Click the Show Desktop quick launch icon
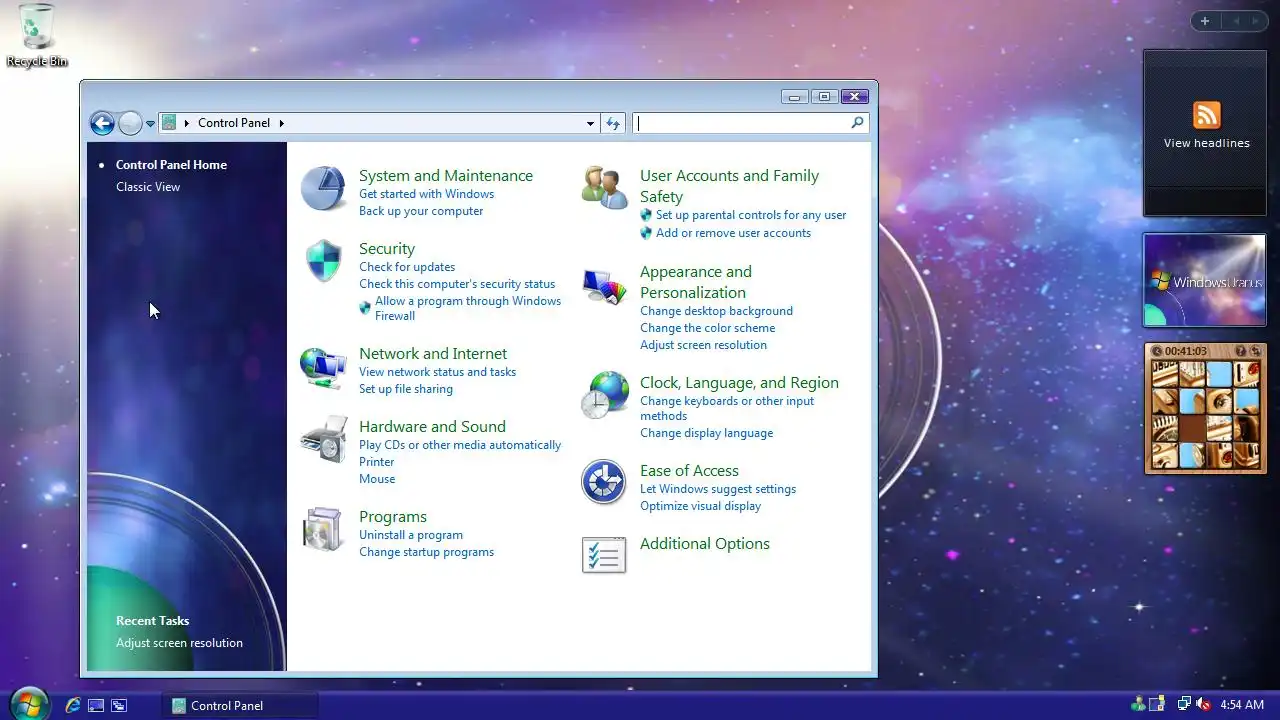This screenshot has height=720, width=1280. point(96,705)
